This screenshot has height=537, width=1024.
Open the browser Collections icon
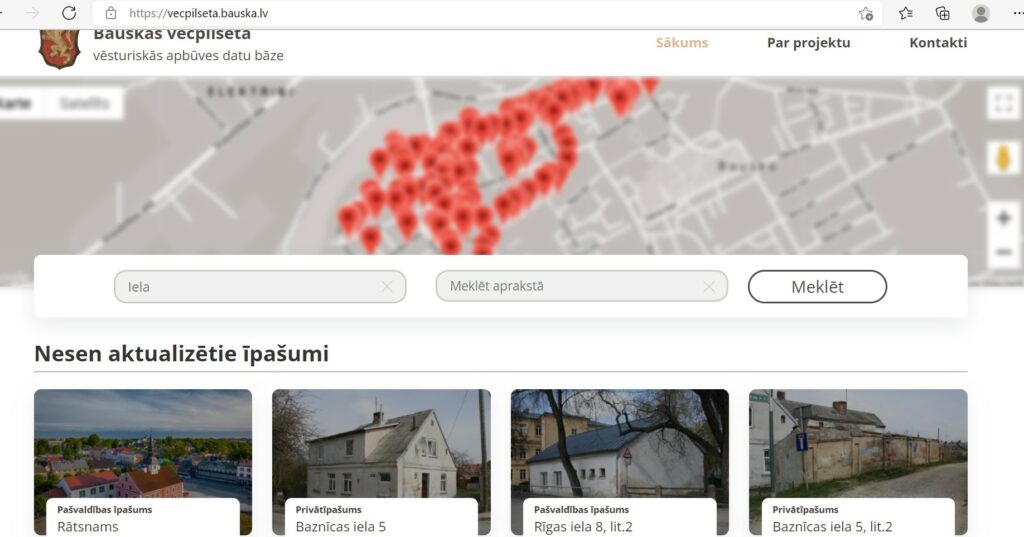coord(942,13)
